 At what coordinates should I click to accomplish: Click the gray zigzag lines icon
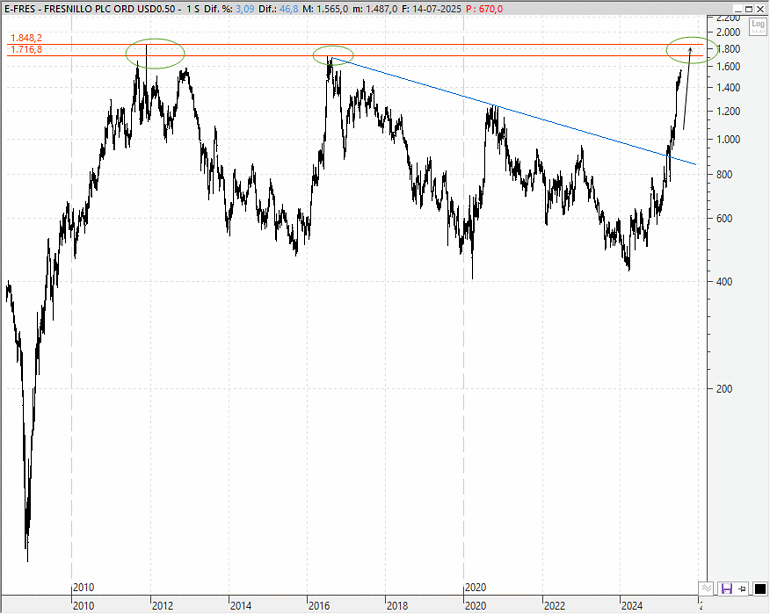[x=706, y=588]
